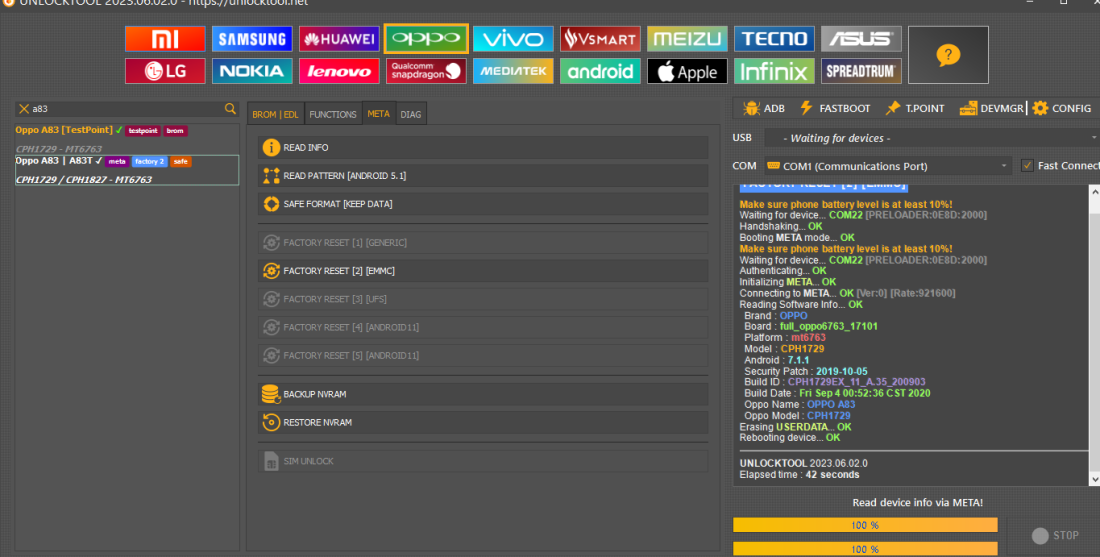Toggle the Fast Connect checkbox
1100x557 pixels.
pyautogui.click(x=1027, y=166)
